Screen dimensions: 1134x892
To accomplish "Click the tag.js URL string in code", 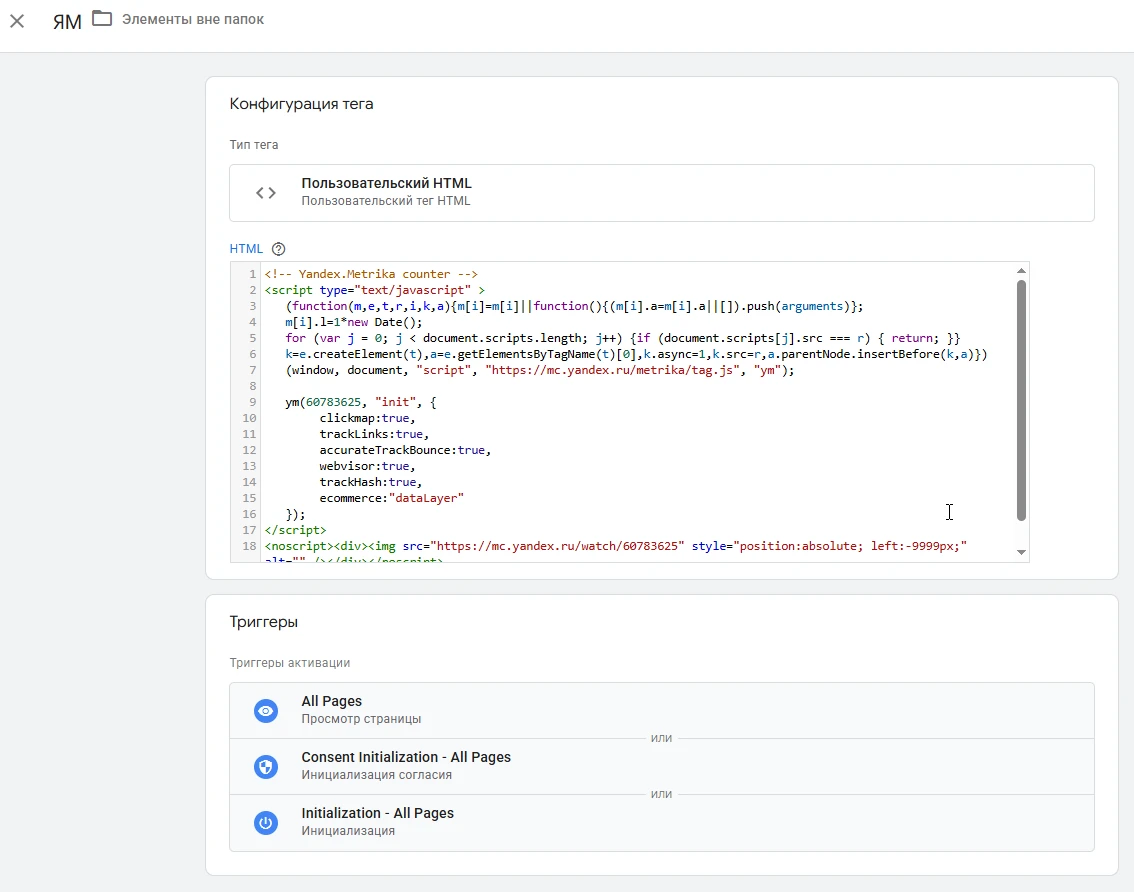I will (x=615, y=370).
